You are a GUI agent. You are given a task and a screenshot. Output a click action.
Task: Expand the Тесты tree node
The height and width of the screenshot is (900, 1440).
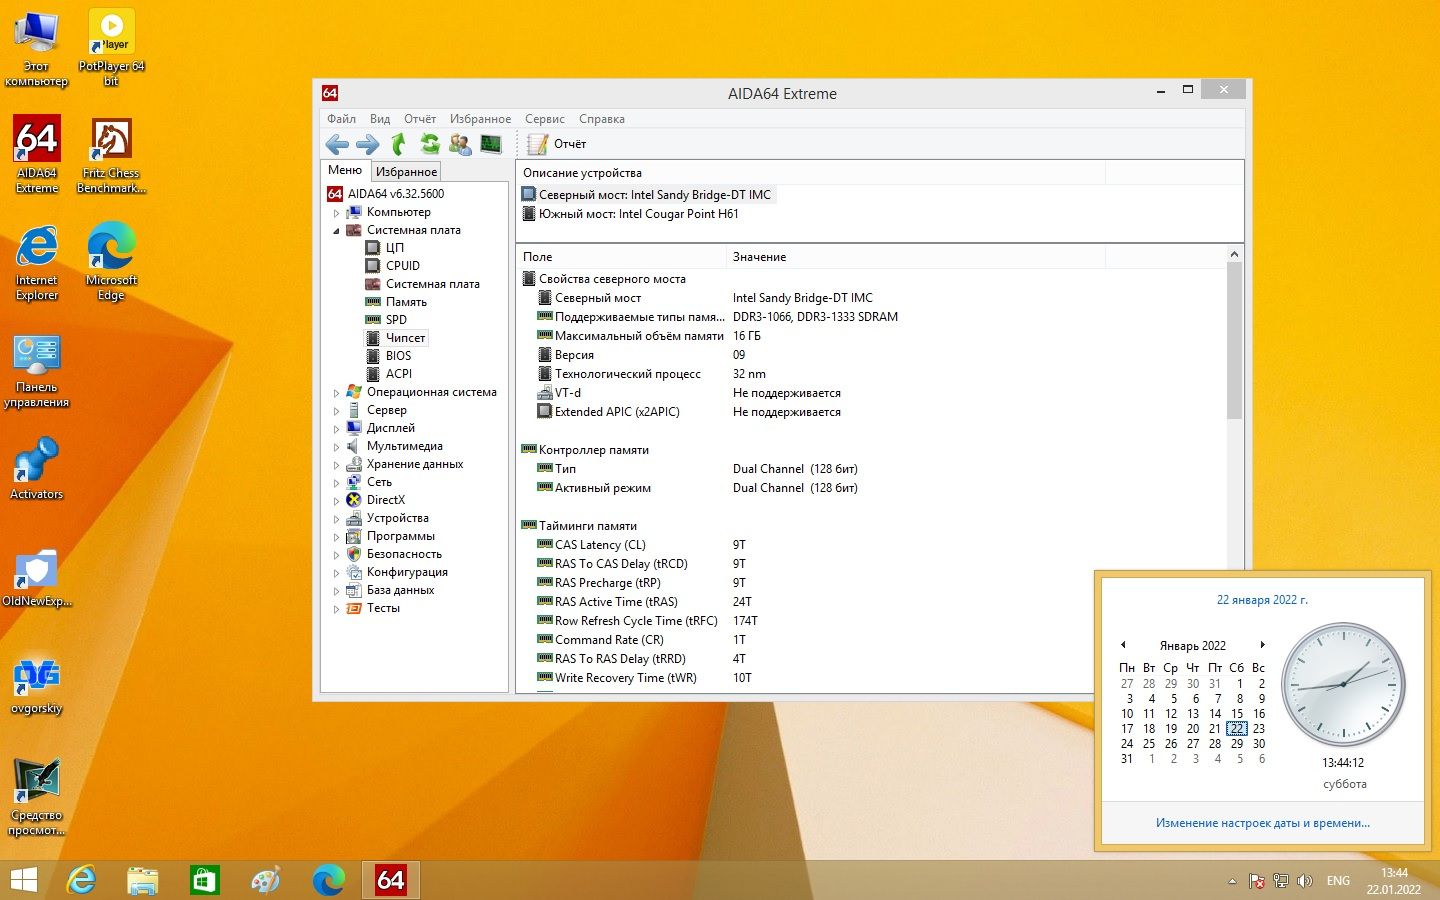pos(337,609)
